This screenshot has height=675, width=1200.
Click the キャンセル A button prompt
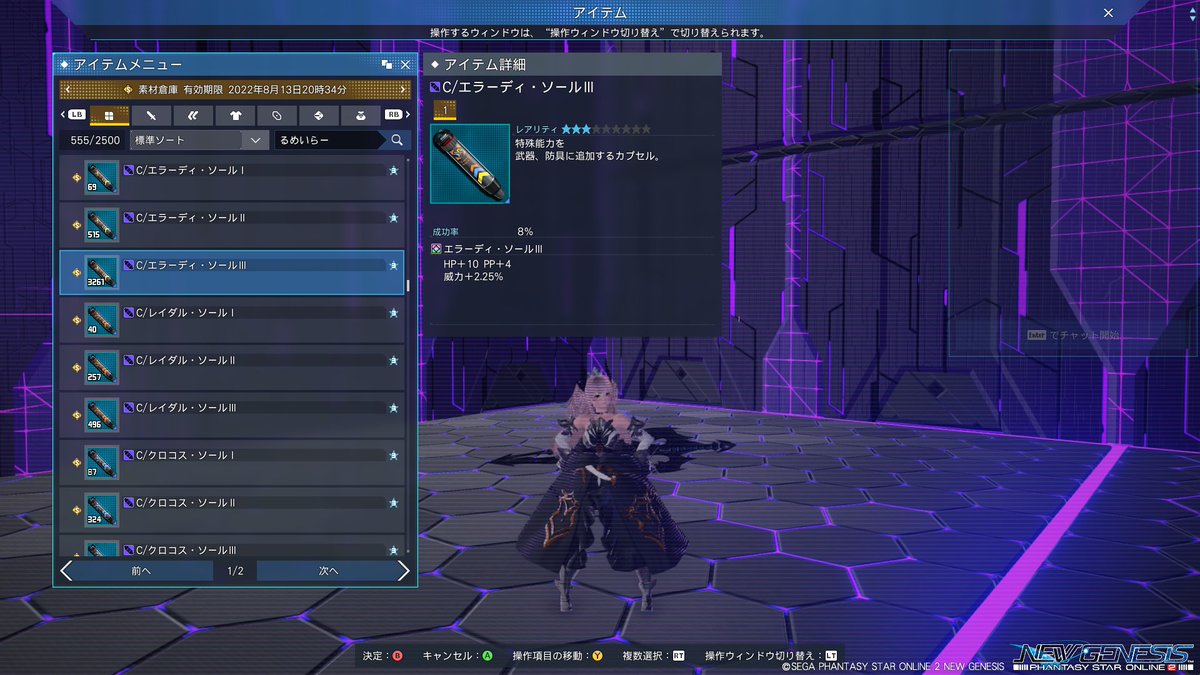tap(458, 656)
